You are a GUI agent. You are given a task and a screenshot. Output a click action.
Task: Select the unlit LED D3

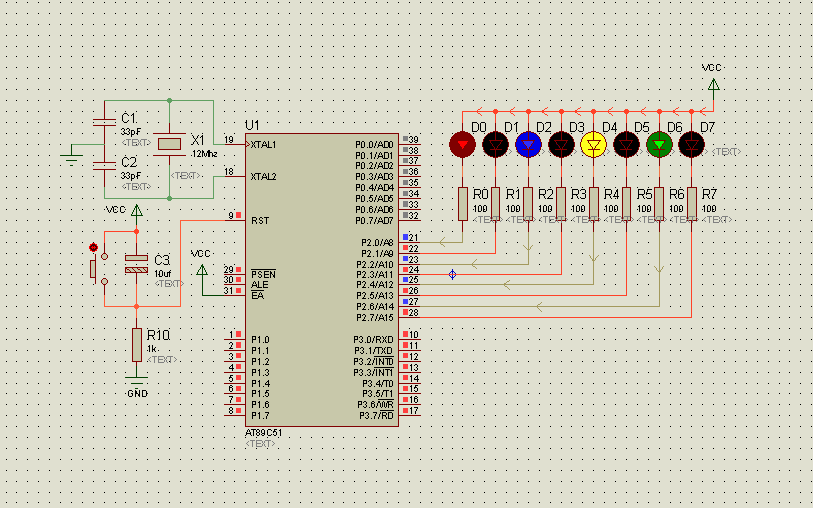pos(561,145)
